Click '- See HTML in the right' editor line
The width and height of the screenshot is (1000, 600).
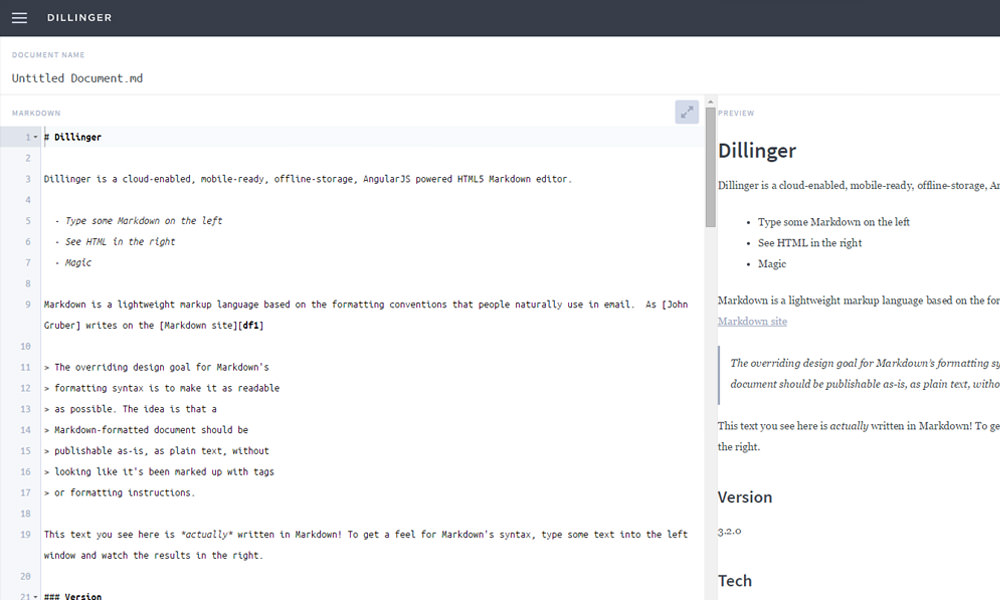click(x=115, y=242)
